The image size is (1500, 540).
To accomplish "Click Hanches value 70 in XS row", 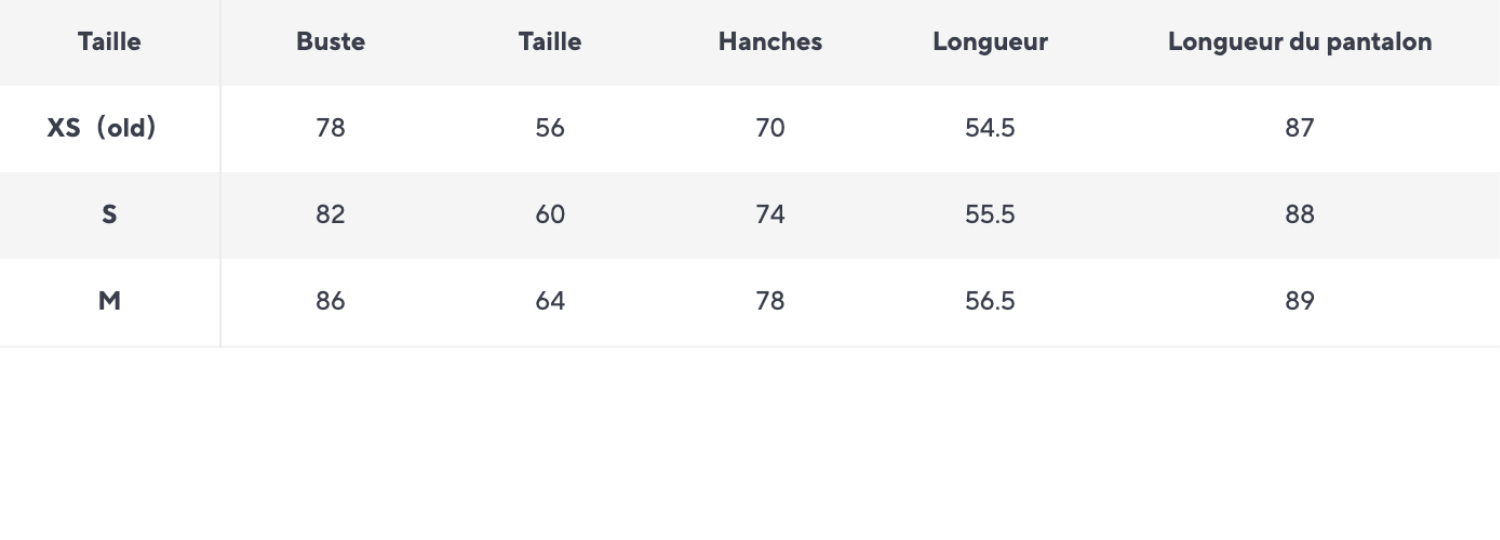I will point(770,128).
